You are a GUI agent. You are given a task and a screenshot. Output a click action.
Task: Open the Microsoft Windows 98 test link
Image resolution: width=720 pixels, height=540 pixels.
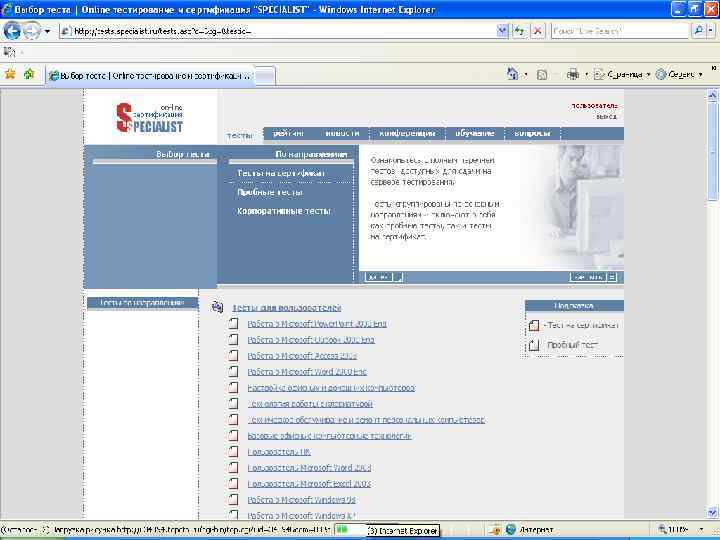302,500
